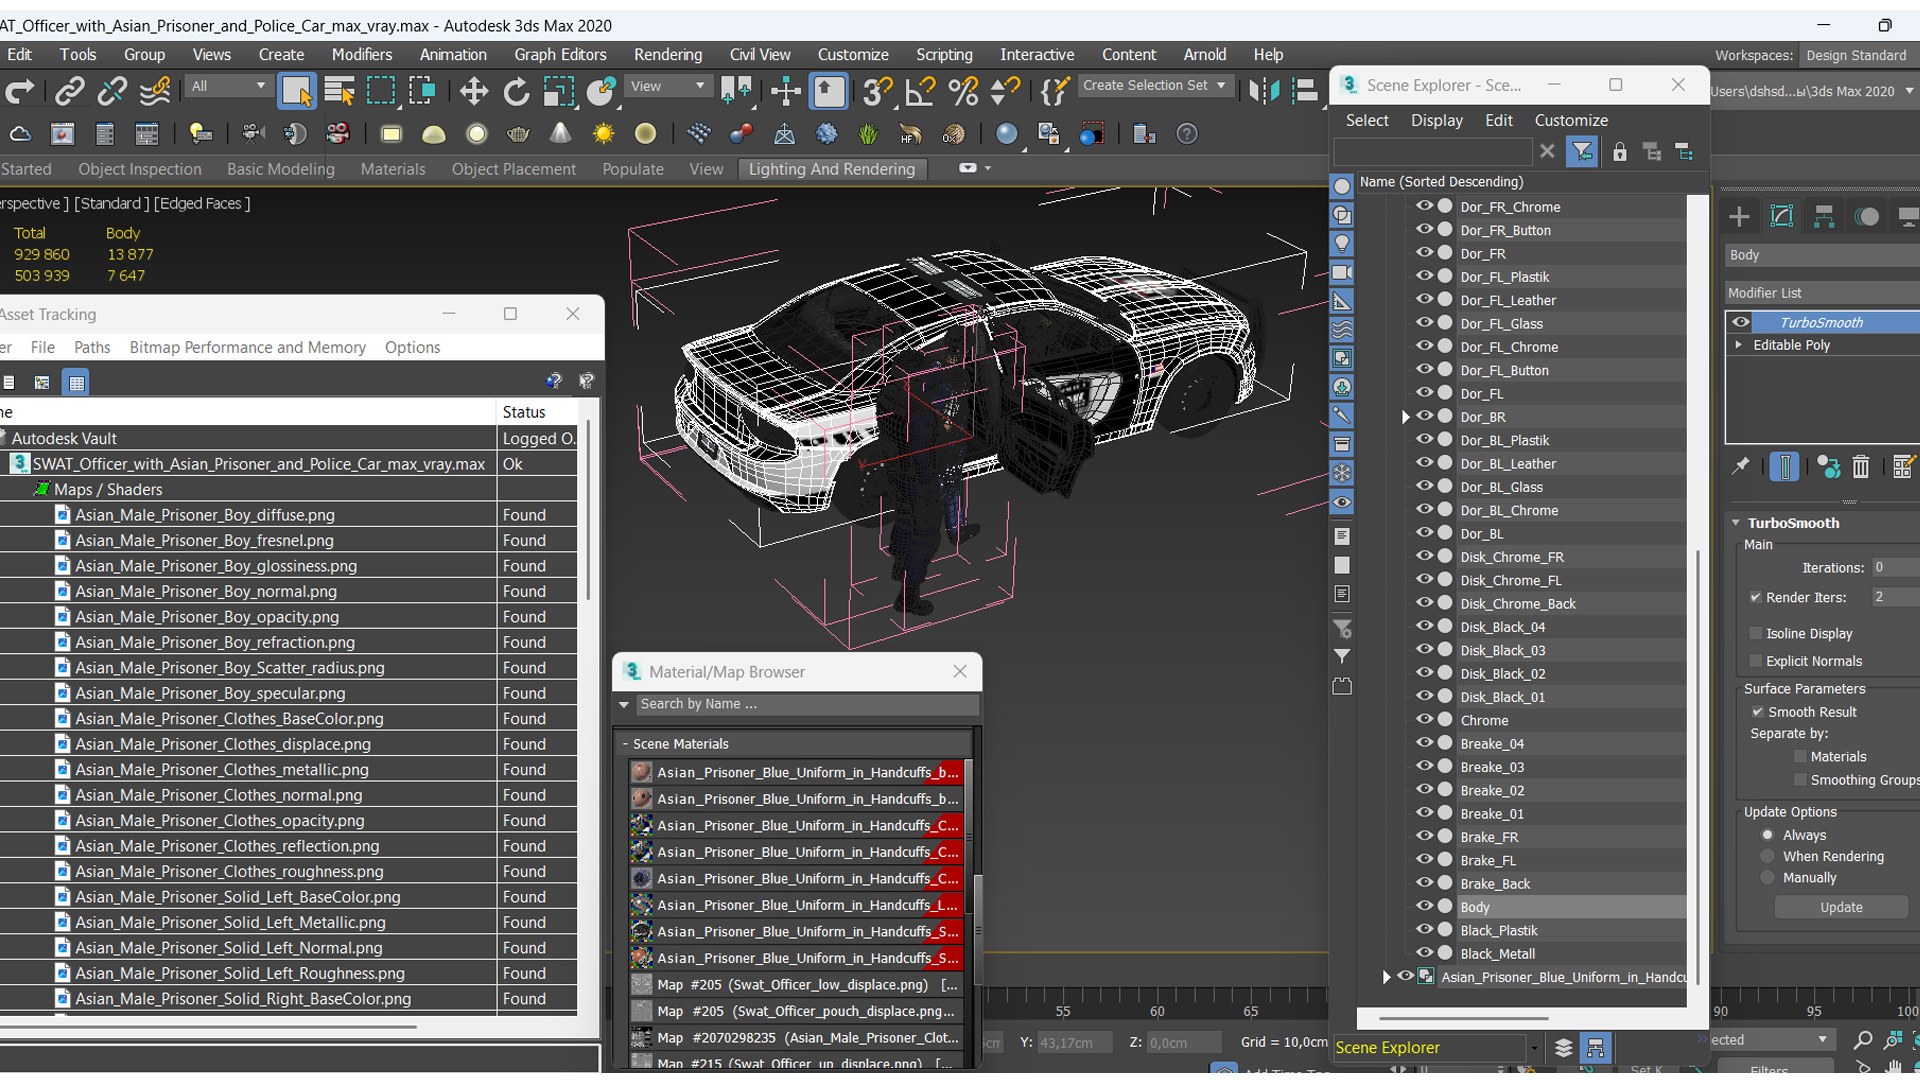Click the Modifier List selector
The width and height of the screenshot is (1920, 1080).
tap(1822, 293)
